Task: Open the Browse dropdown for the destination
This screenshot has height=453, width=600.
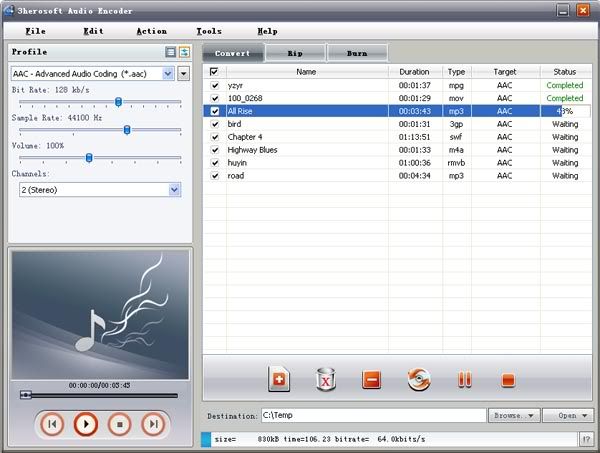Action: pos(515,415)
